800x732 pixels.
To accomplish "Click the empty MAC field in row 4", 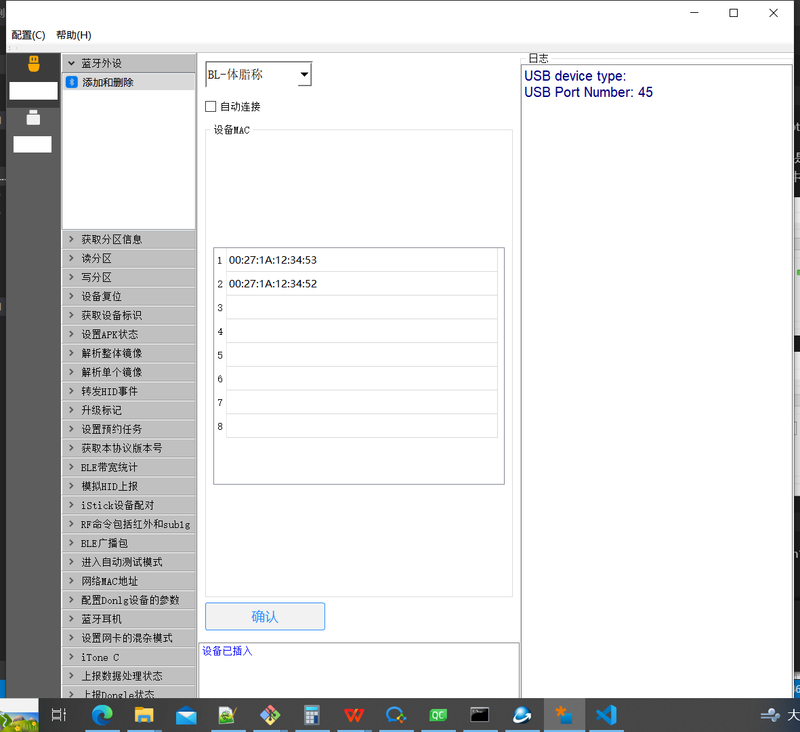I will point(362,331).
